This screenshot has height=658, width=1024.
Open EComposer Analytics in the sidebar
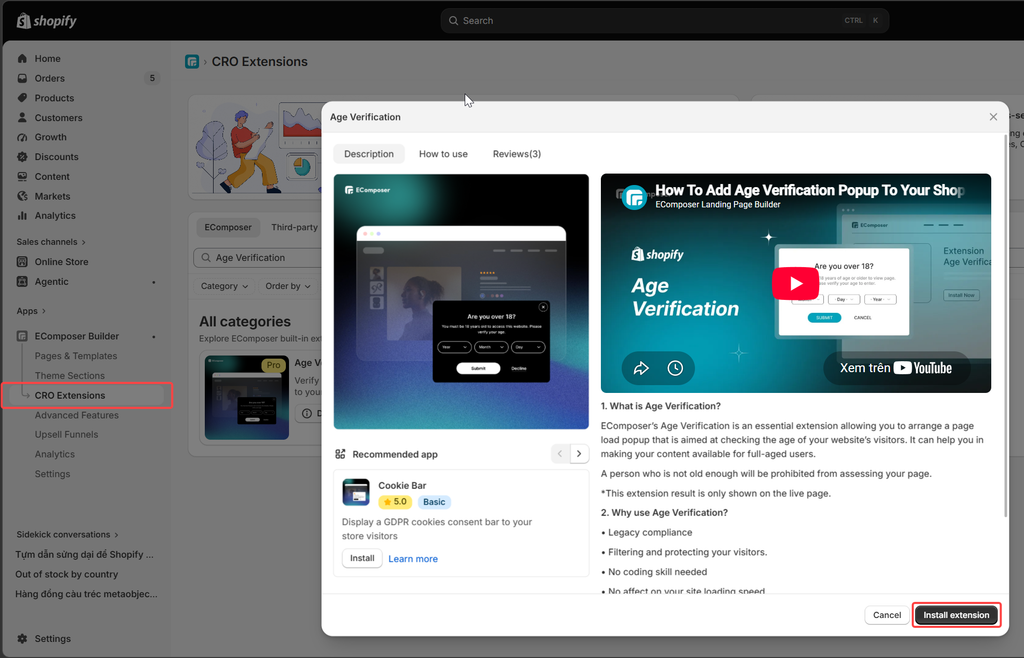point(55,454)
